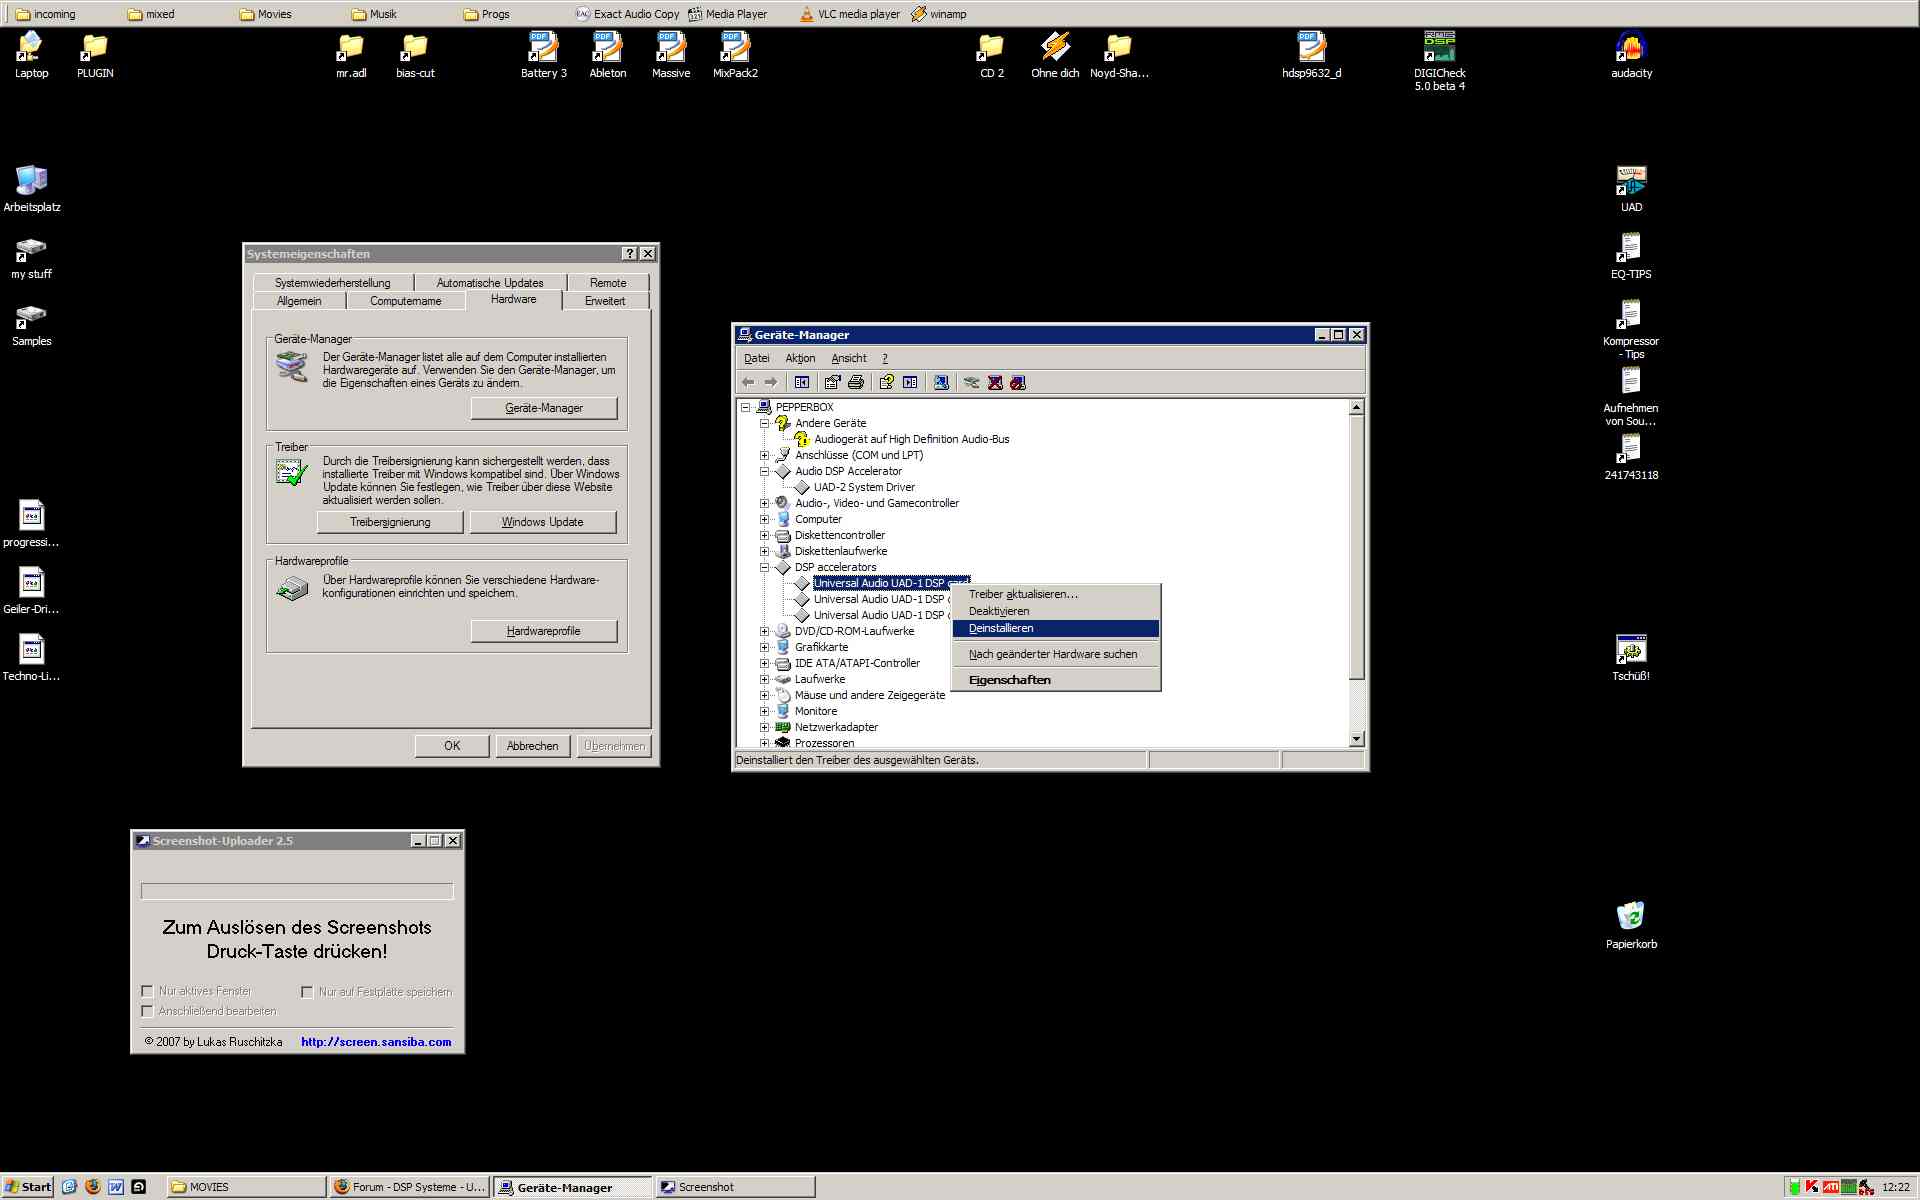Open the Ansicht menu
Screen dimensions: 1920x1200
click(x=849, y=358)
